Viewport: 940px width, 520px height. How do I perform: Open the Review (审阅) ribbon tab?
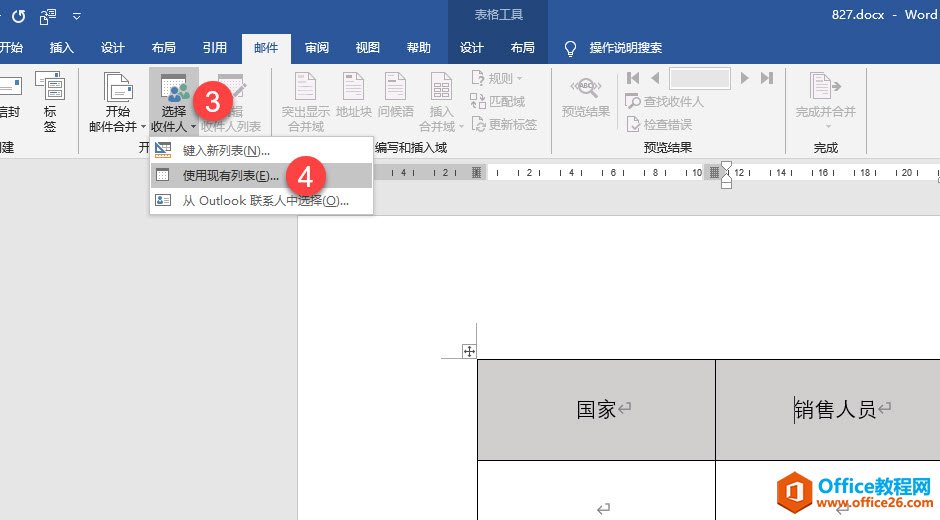(317, 48)
